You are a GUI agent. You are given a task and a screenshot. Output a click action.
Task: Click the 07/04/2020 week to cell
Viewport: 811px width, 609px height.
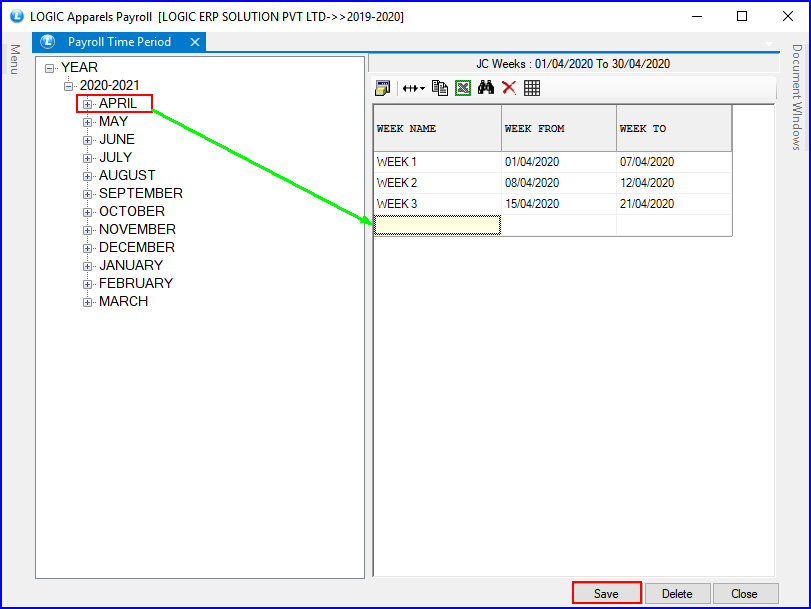tap(674, 162)
